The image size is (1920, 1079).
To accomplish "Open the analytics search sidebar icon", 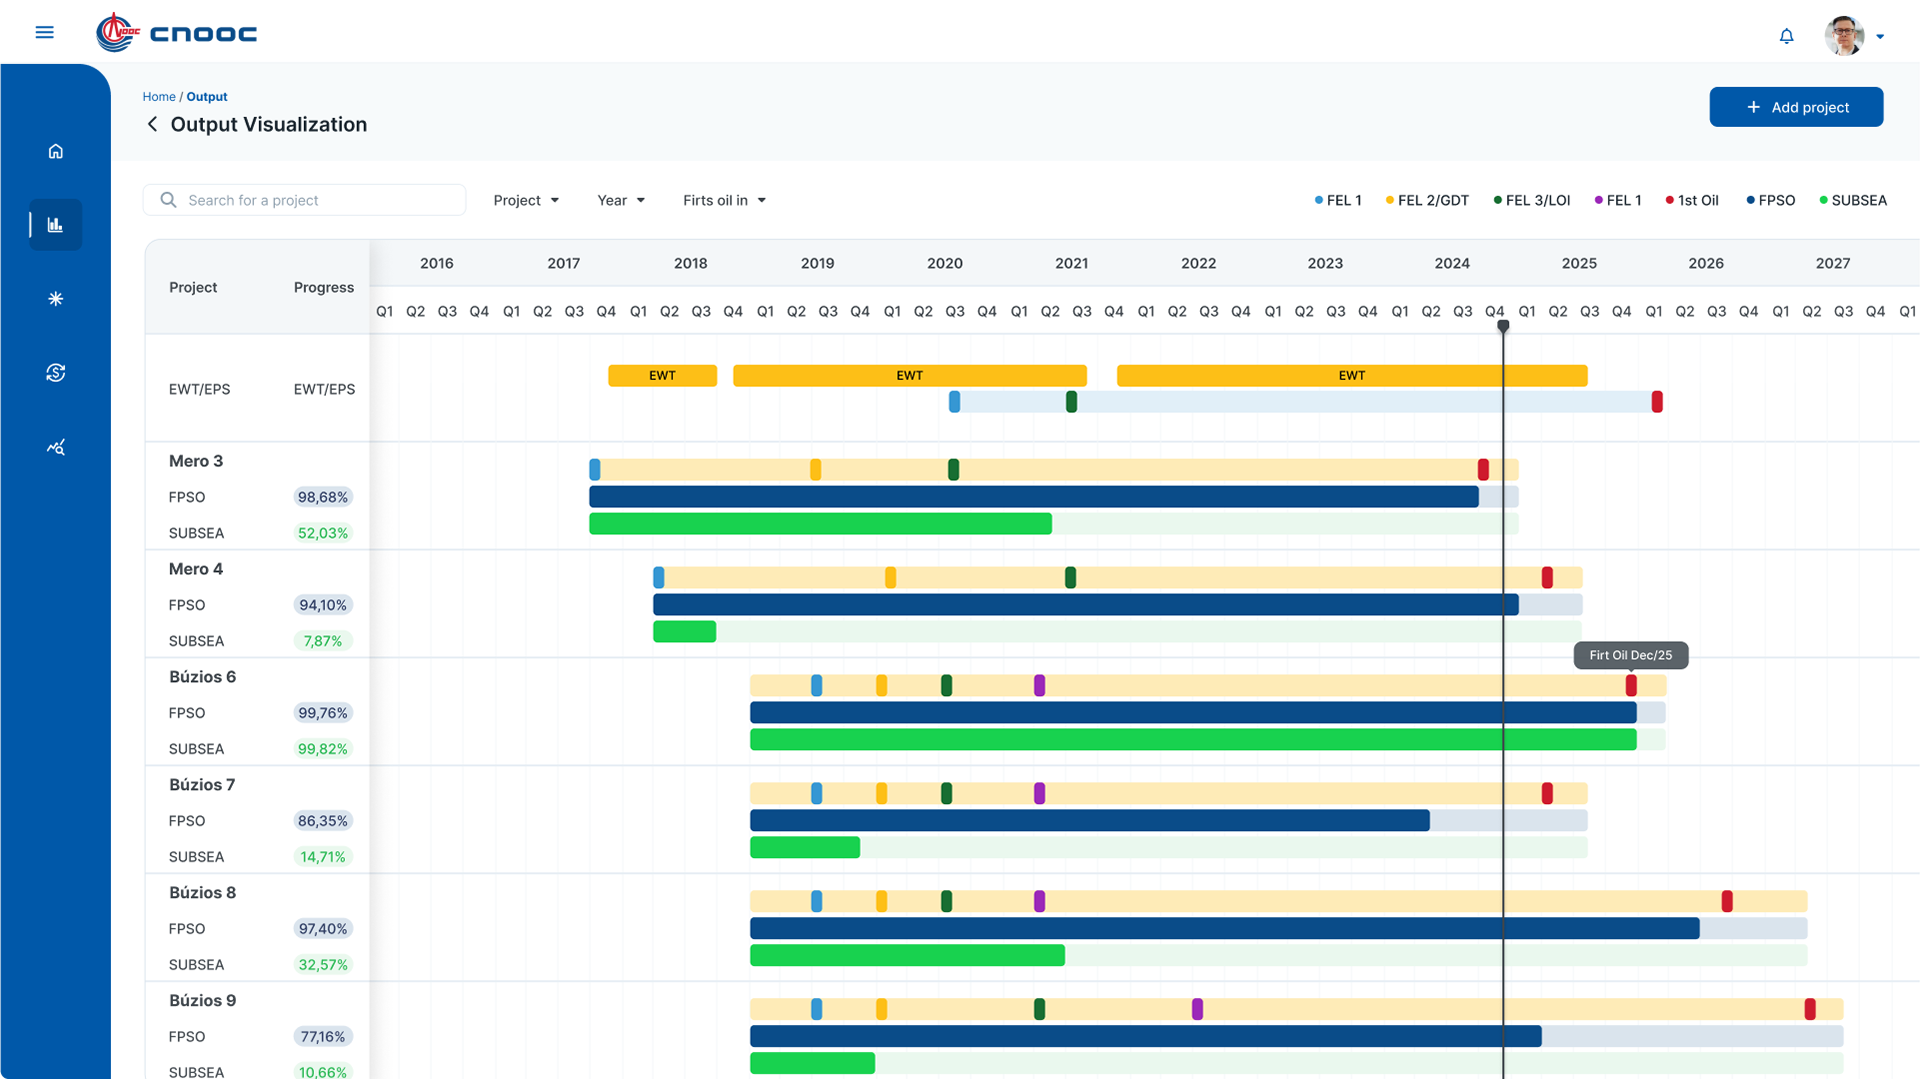I will click(56, 447).
